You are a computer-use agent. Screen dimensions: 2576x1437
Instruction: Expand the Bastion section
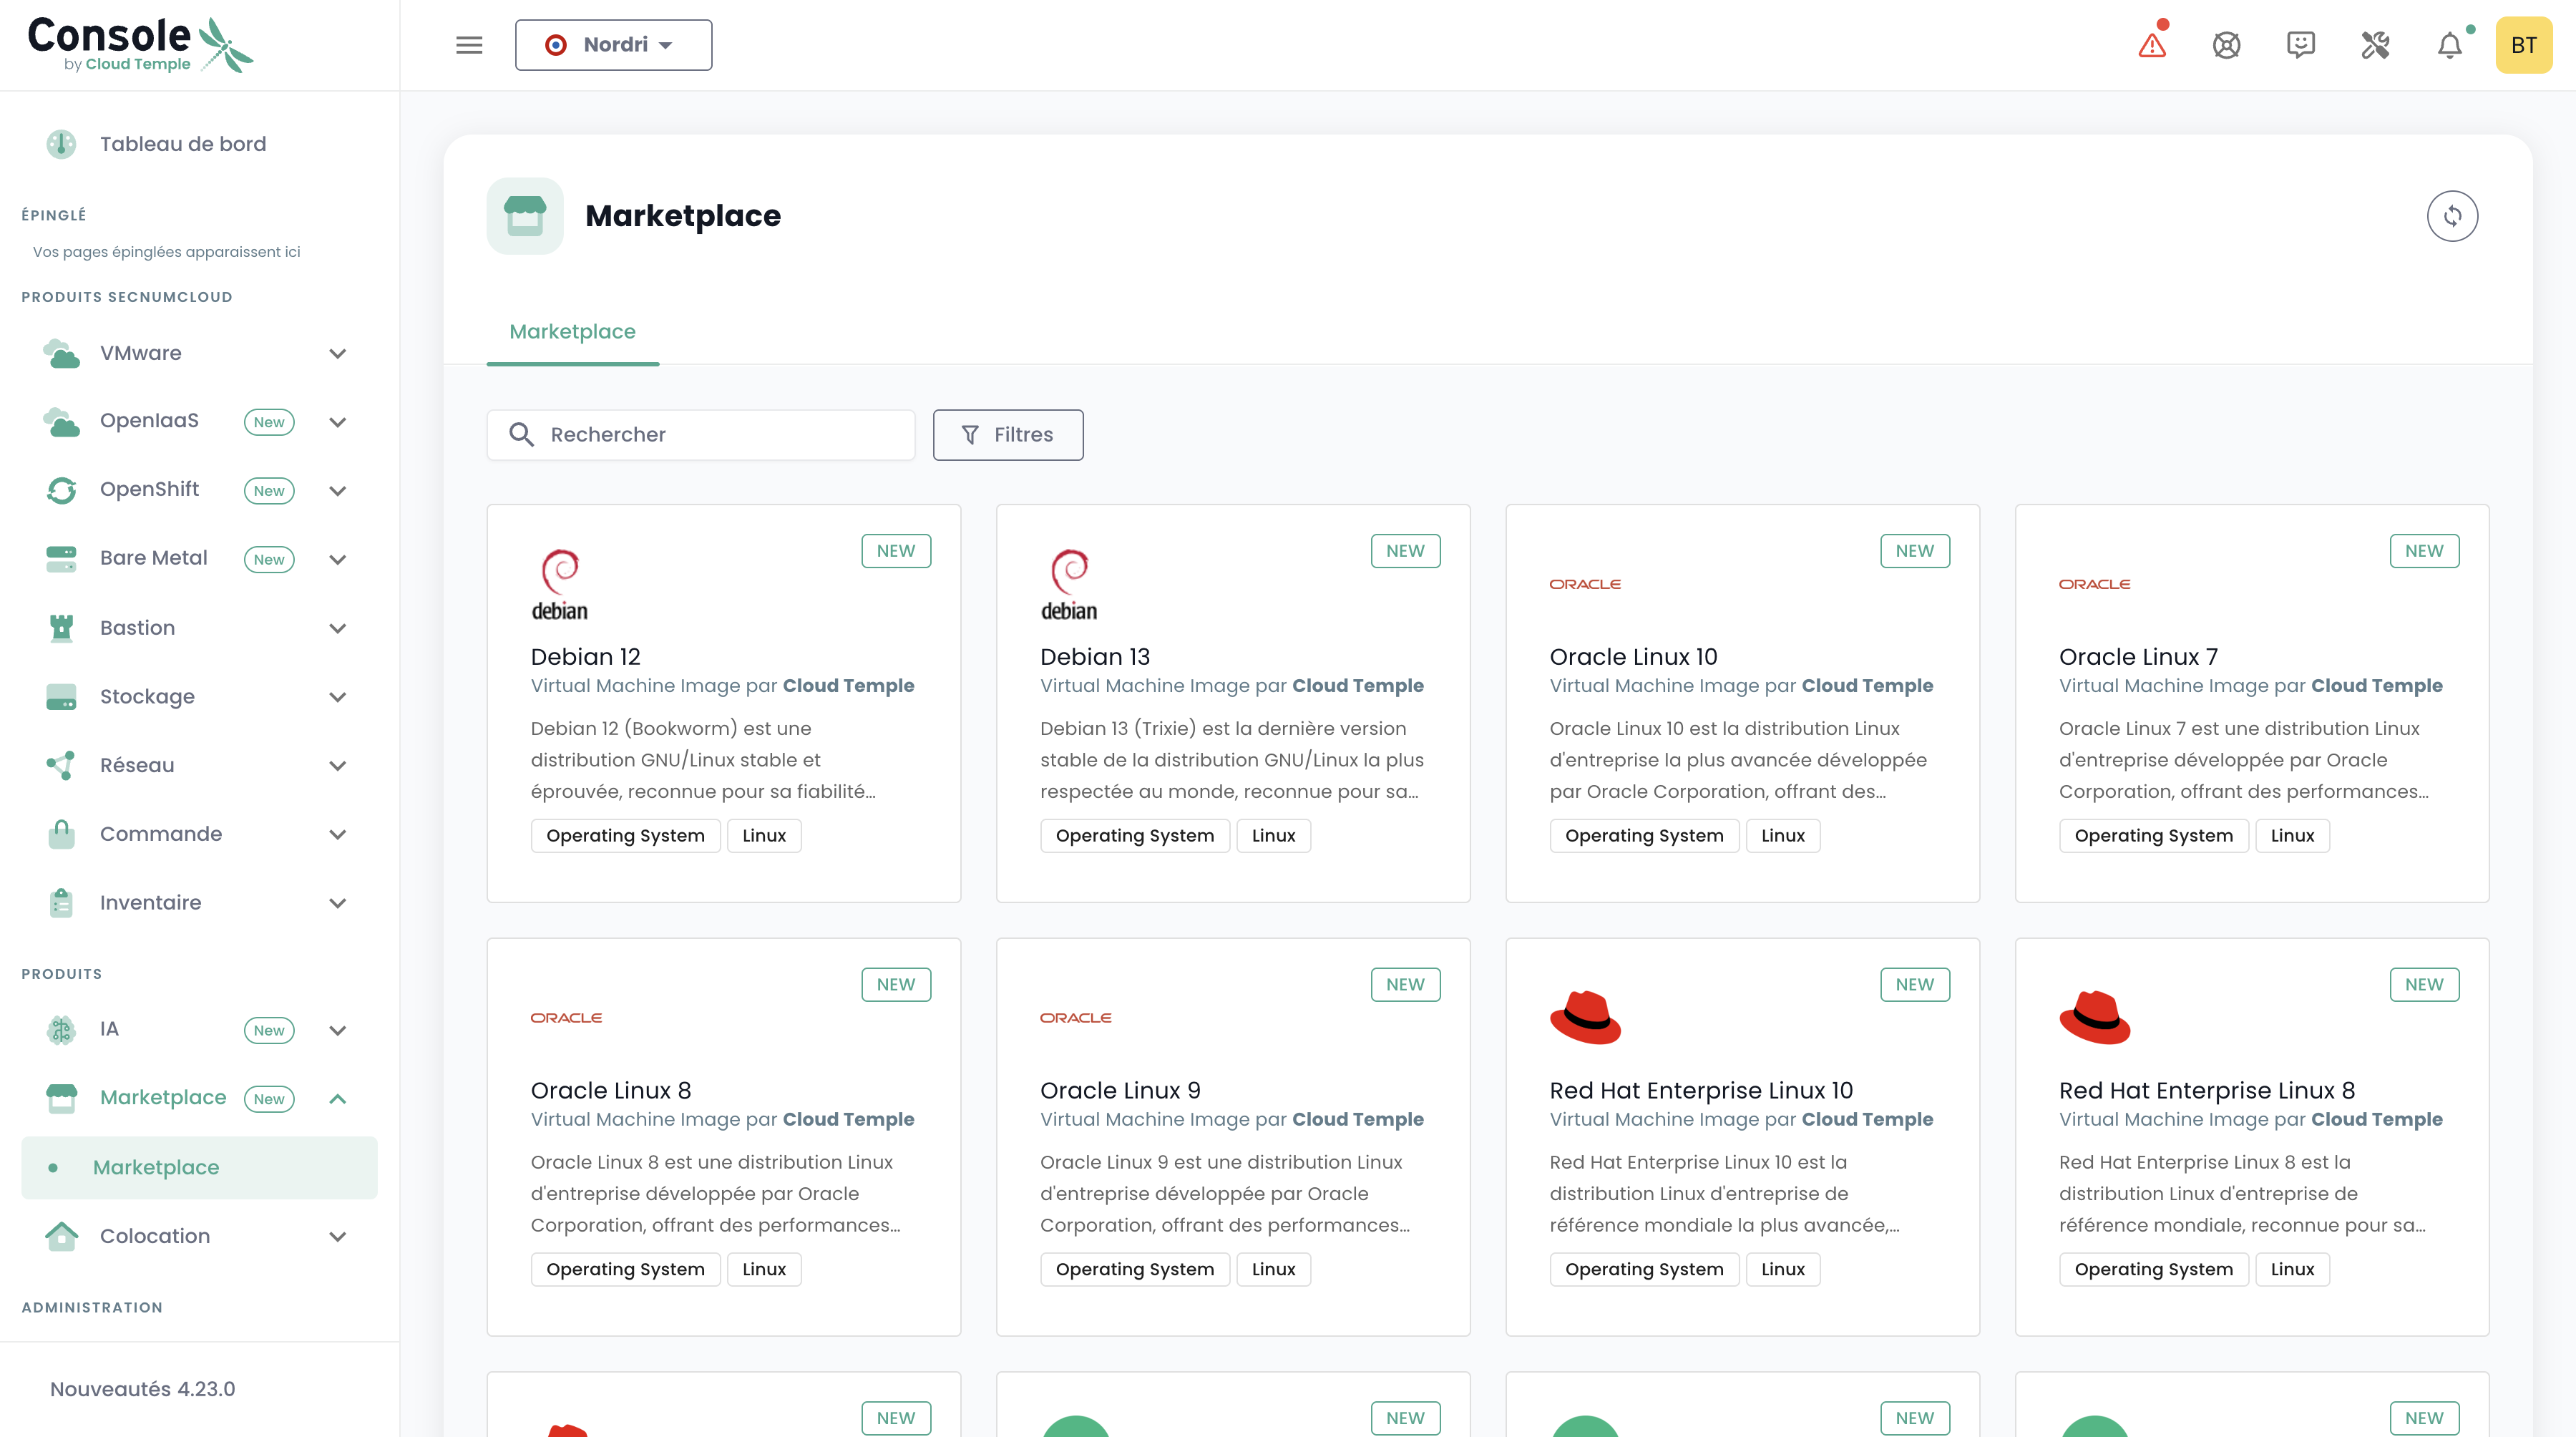coord(338,629)
